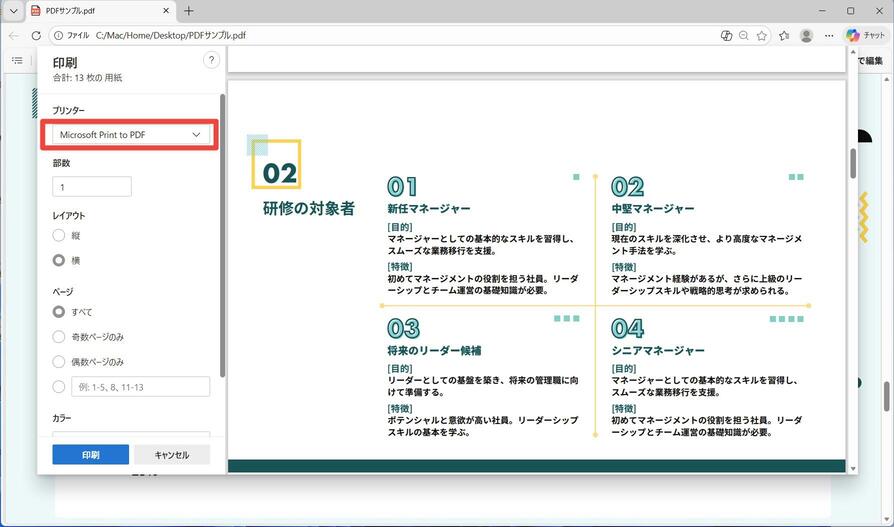The width and height of the screenshot is (894, 527).
Task: Click the zoom out magnifier icon
Action: tap(743, 35)
